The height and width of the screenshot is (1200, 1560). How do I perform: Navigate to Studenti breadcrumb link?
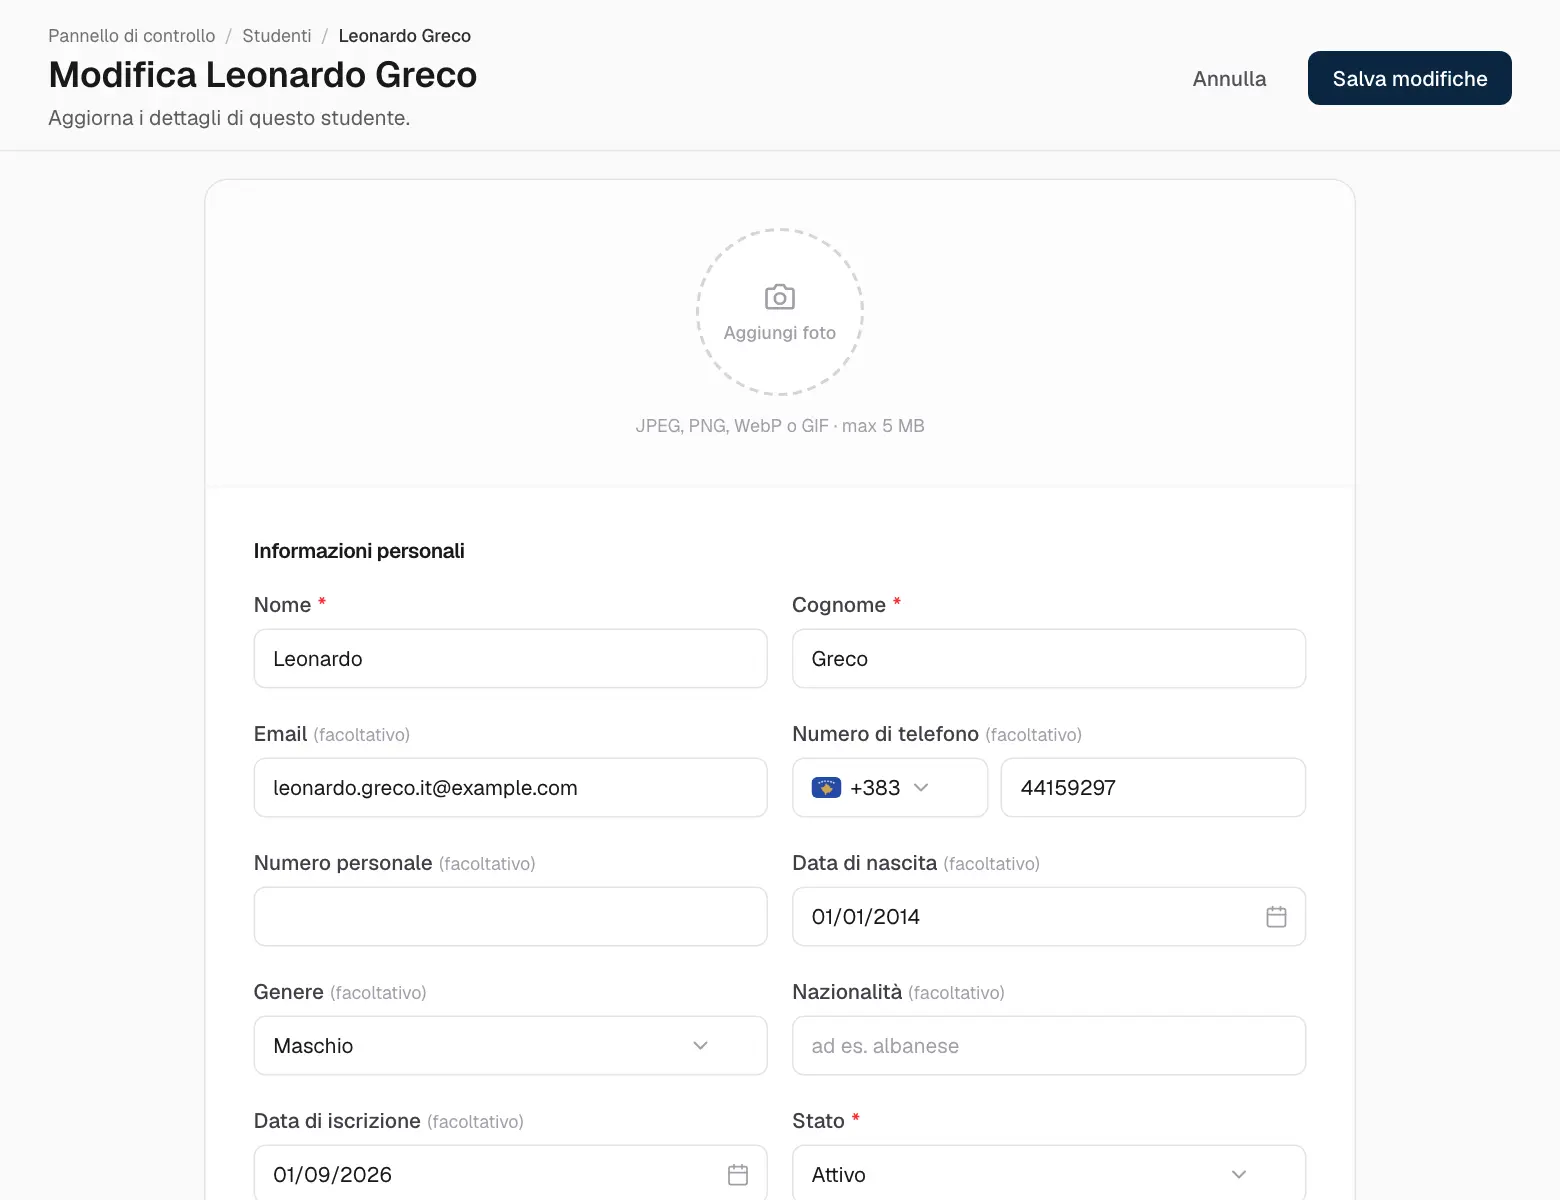[x=277, y=36]
